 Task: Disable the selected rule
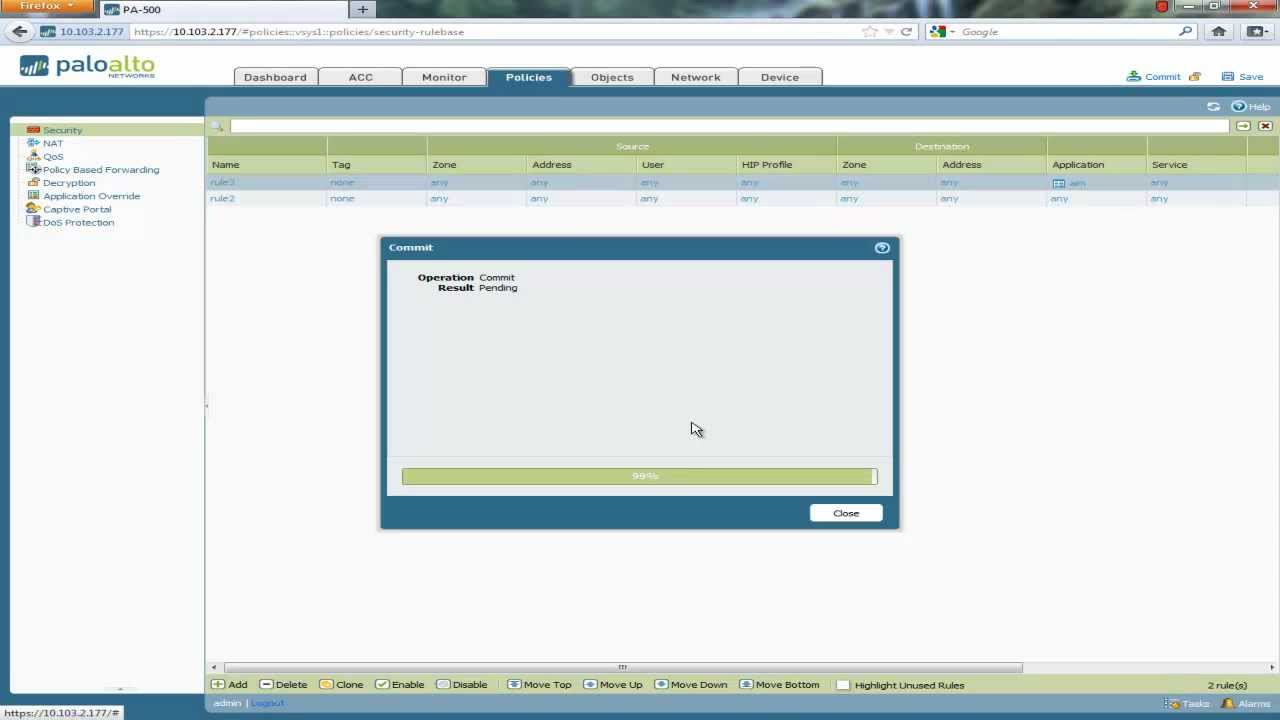pos(462,685)
